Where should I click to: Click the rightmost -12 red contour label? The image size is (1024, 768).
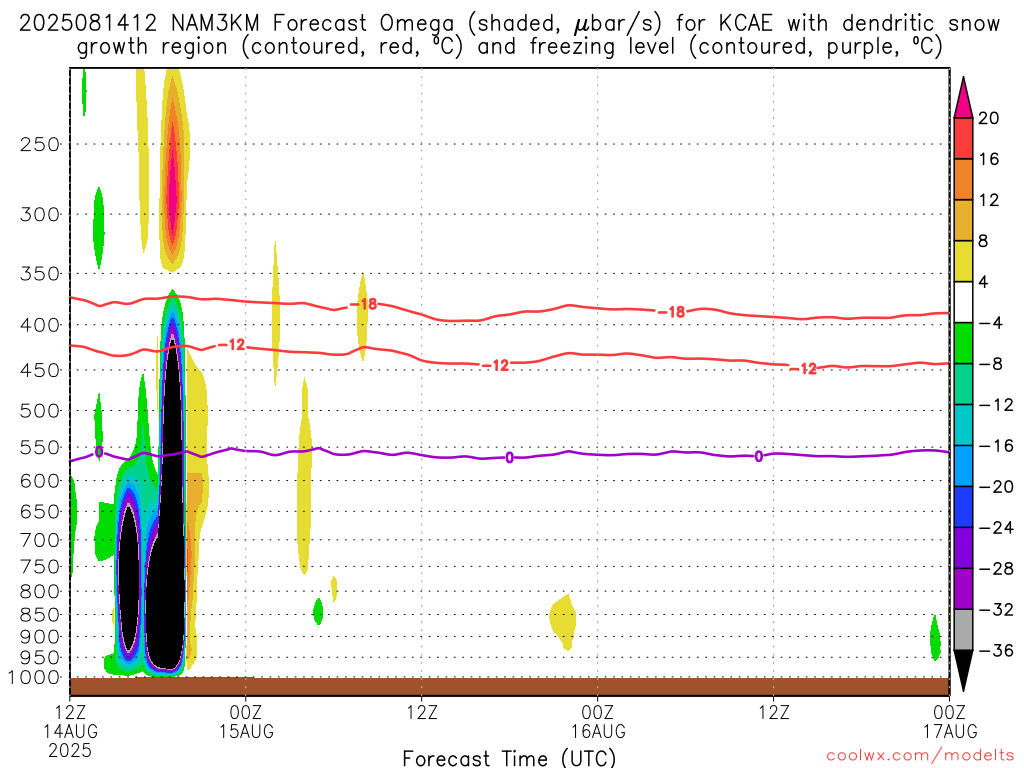803,369
